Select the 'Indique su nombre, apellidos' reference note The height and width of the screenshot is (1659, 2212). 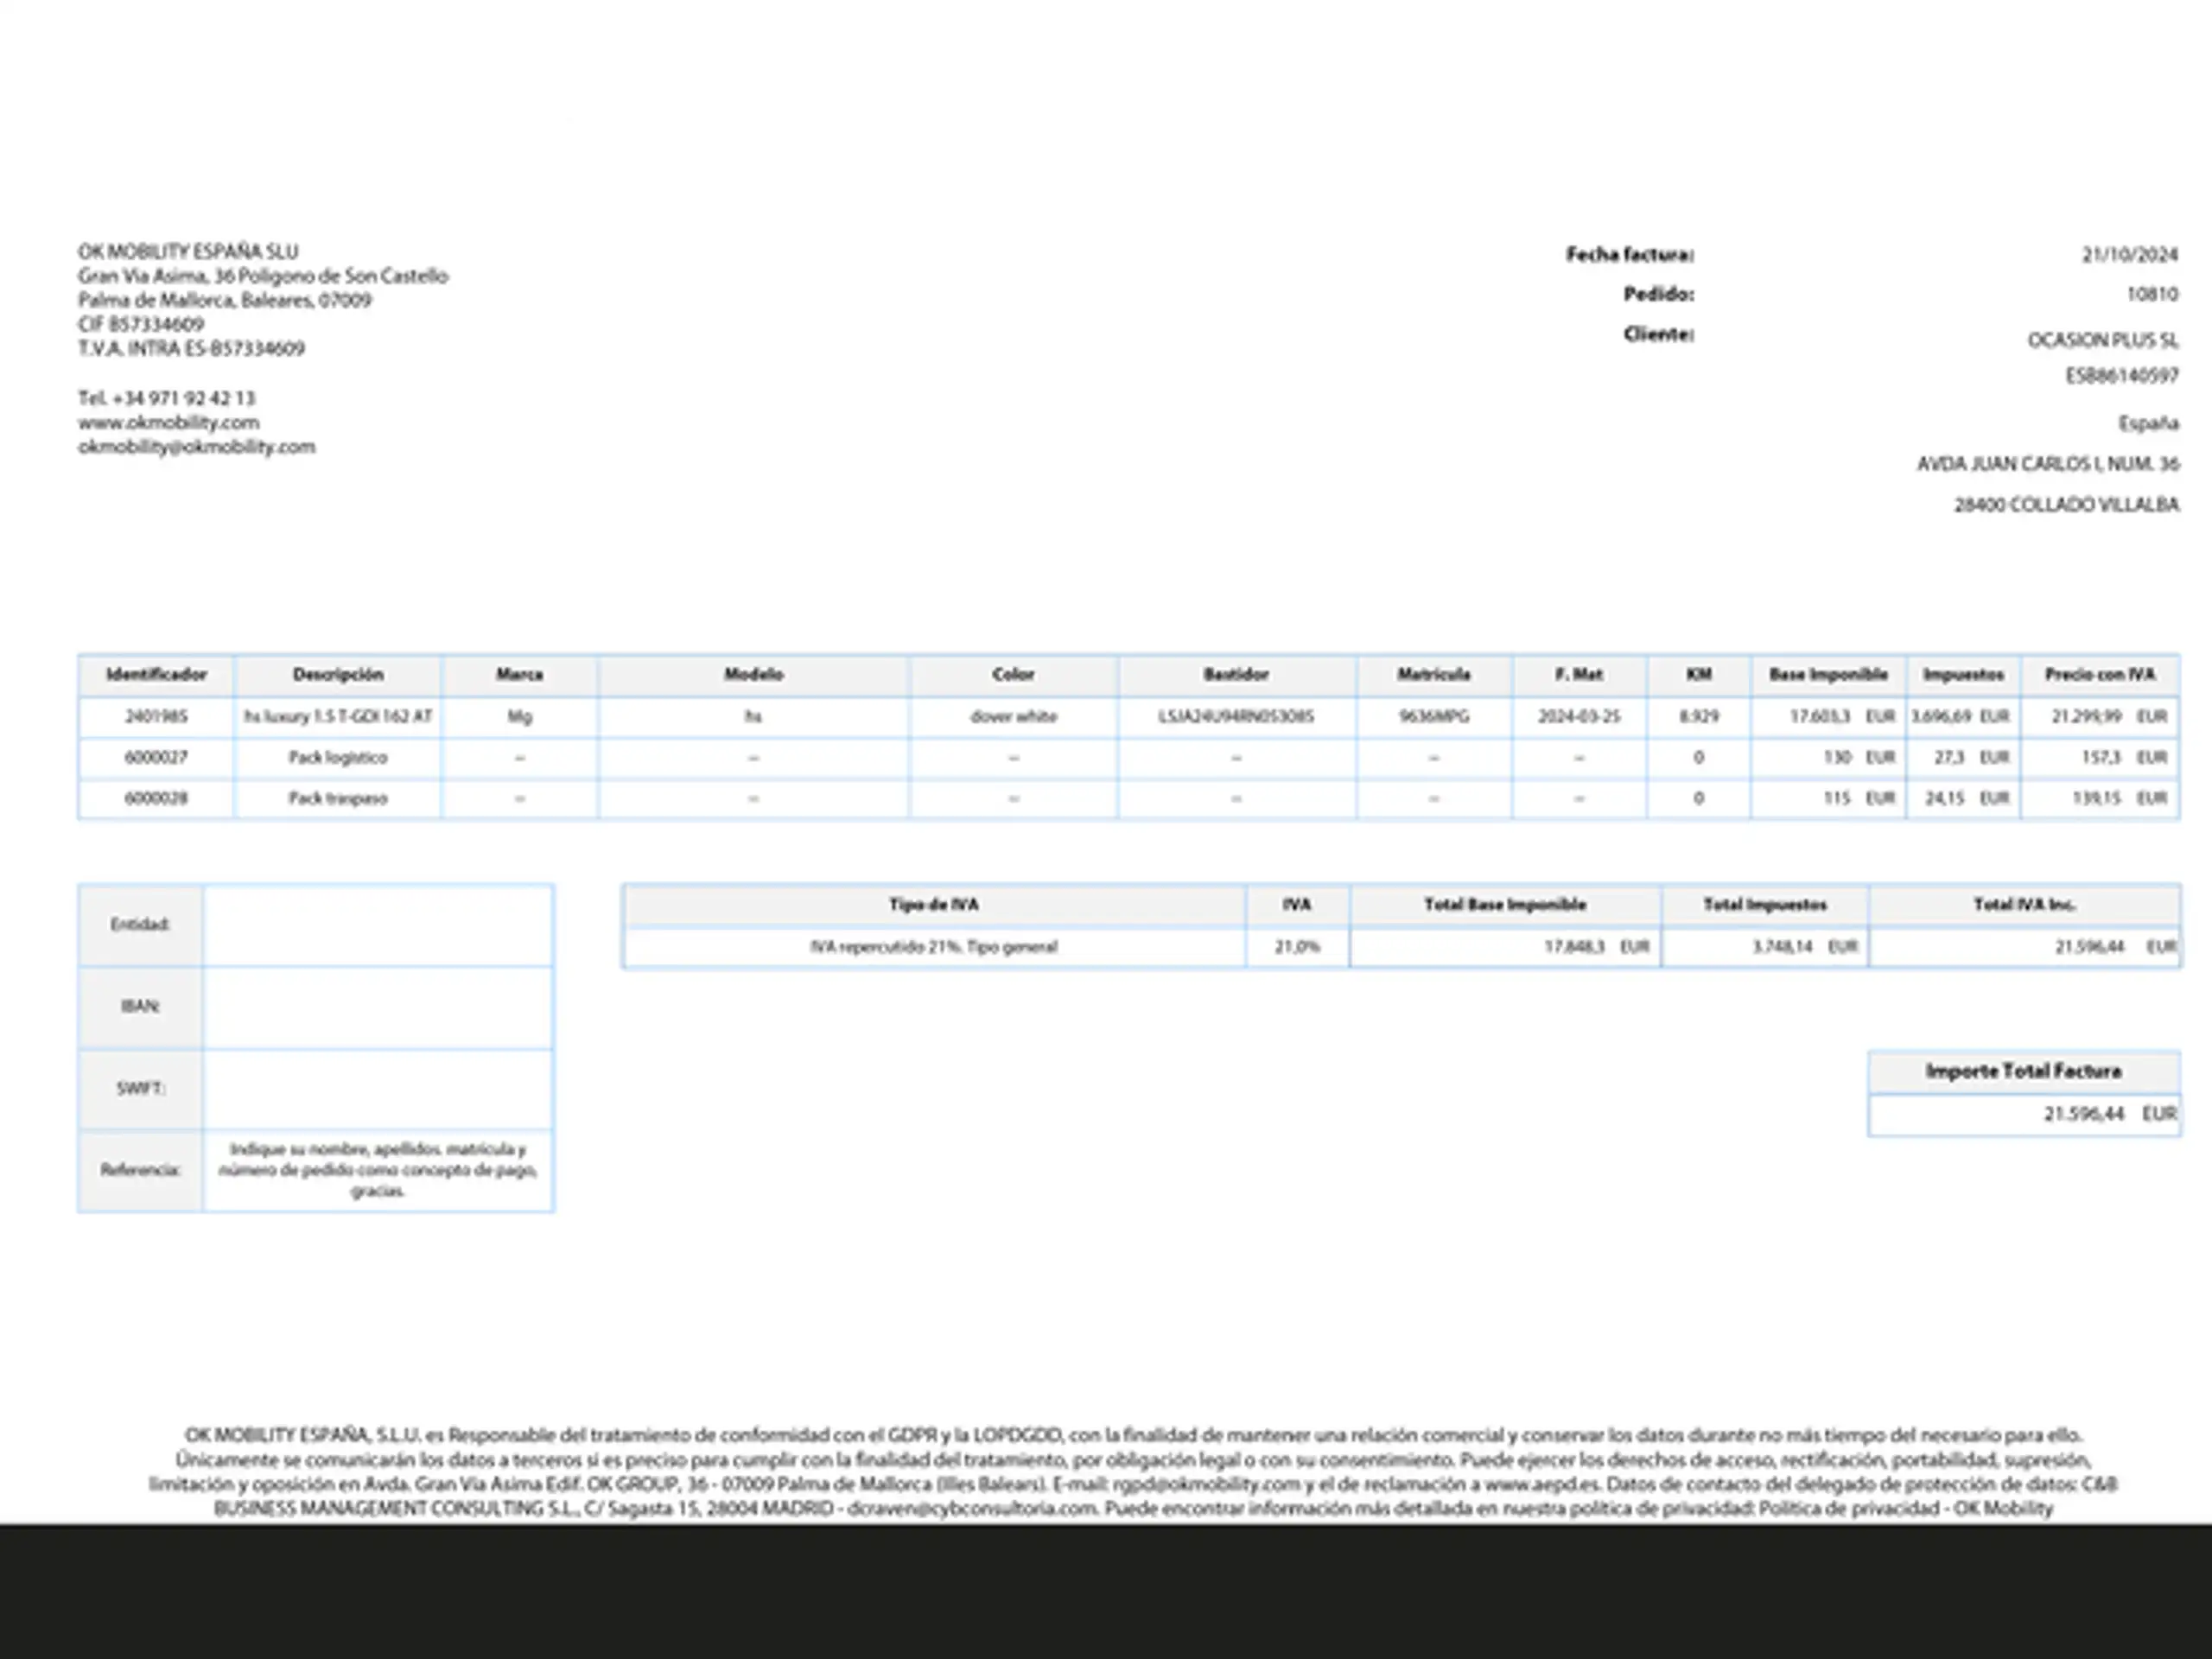tap(378, 1170)
